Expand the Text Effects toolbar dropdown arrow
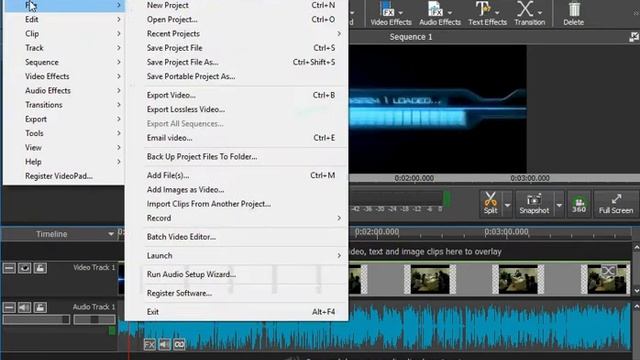640x360 pixels. [497, 12]
